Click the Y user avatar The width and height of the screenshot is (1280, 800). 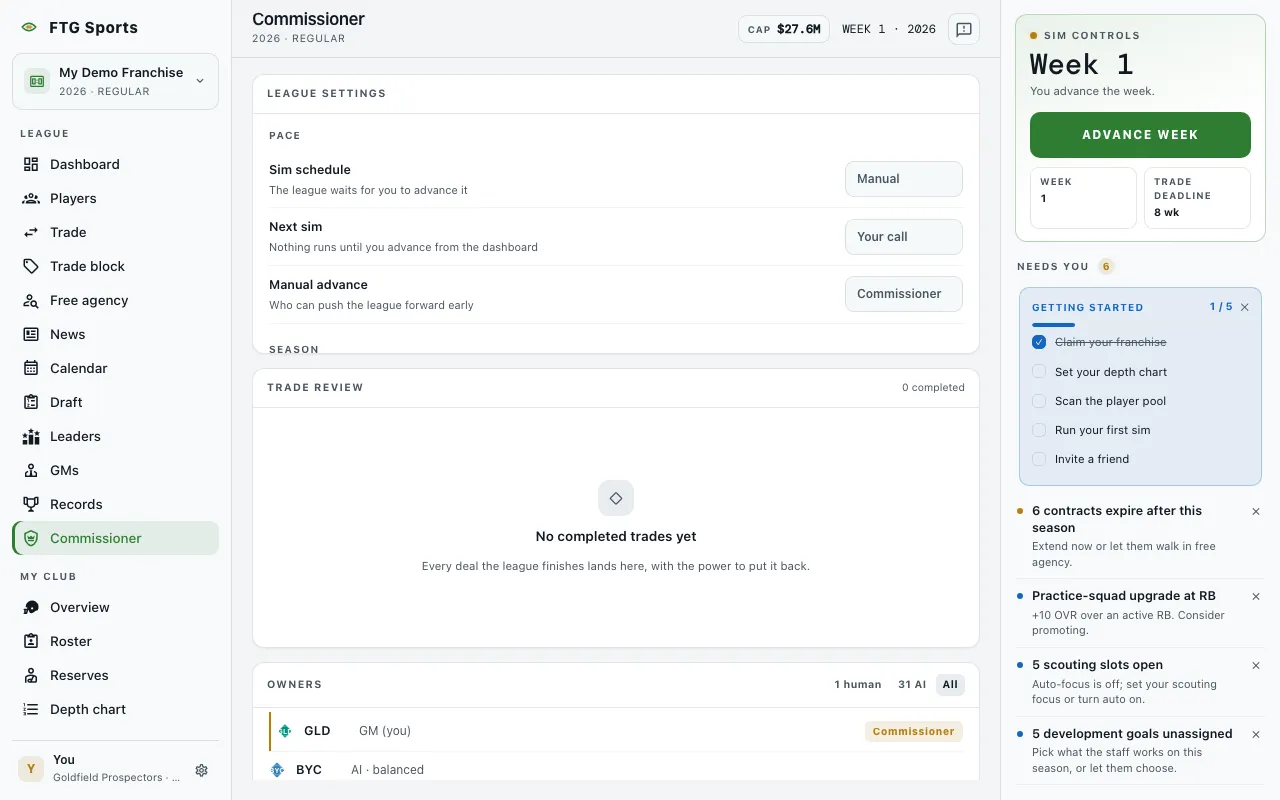point(31,768)
